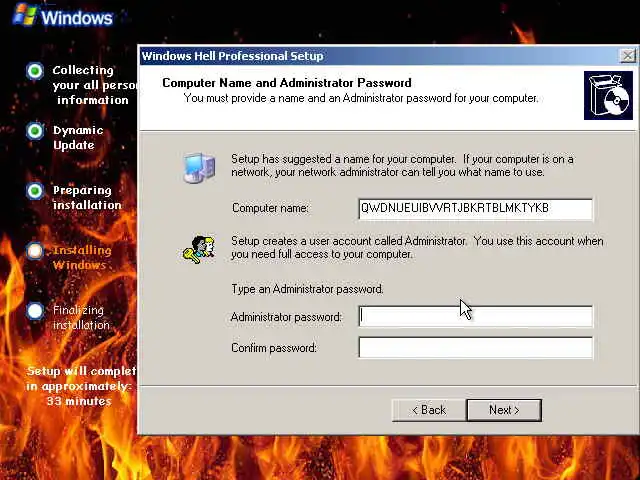Click 'Setup has suggested a name' description text
This screenshot has height=480, width=640.
click(402, 165)
